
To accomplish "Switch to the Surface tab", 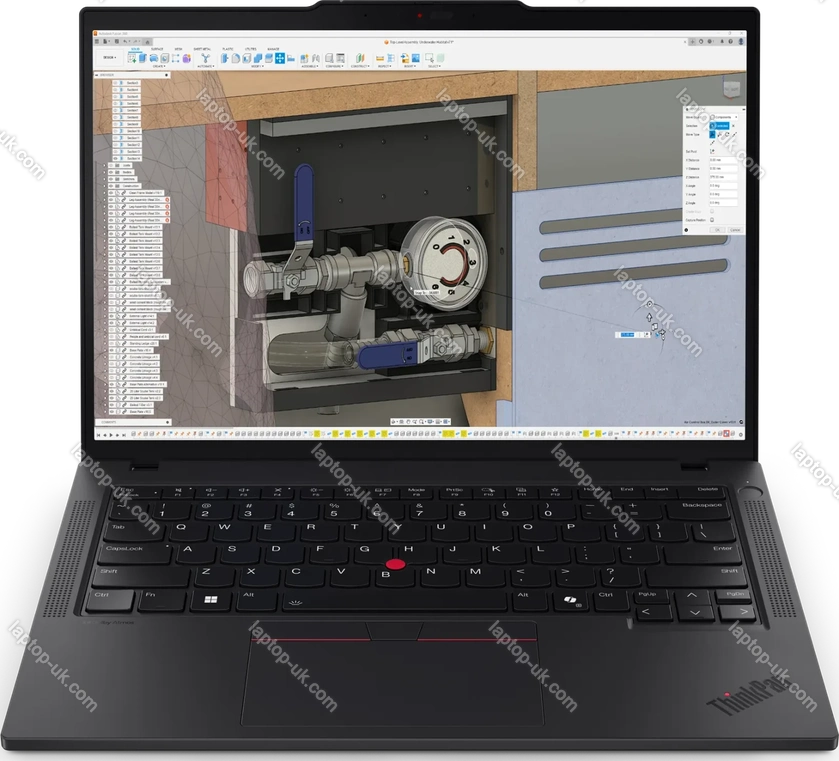I will (157, 48).
